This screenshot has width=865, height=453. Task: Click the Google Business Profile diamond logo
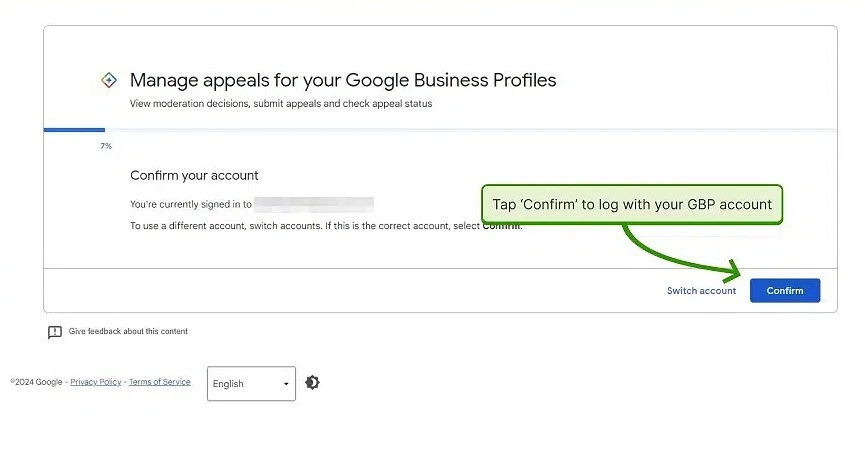pyautogui.click(x=109, y=80)
